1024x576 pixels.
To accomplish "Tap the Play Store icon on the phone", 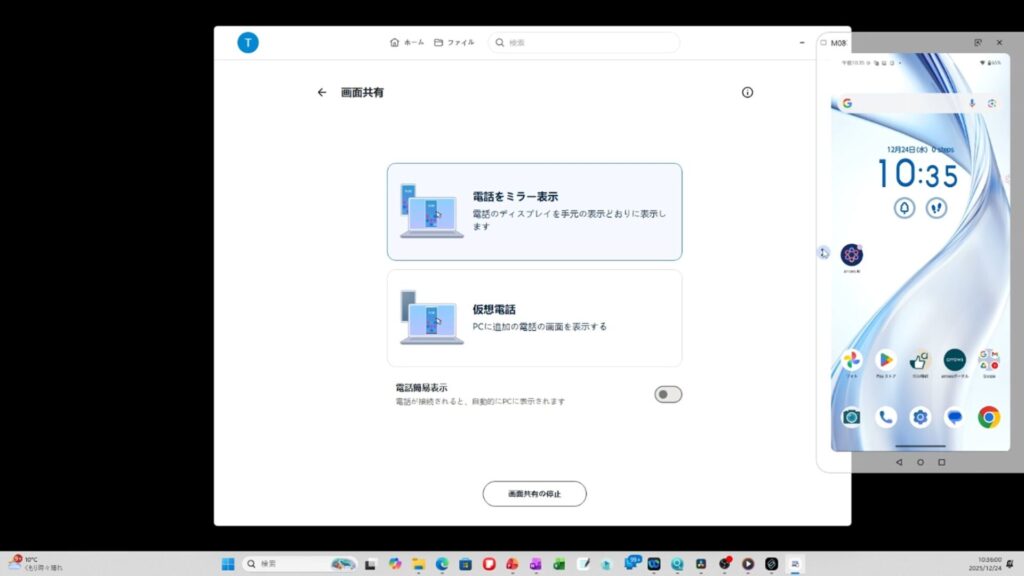I will pos(885,360).
